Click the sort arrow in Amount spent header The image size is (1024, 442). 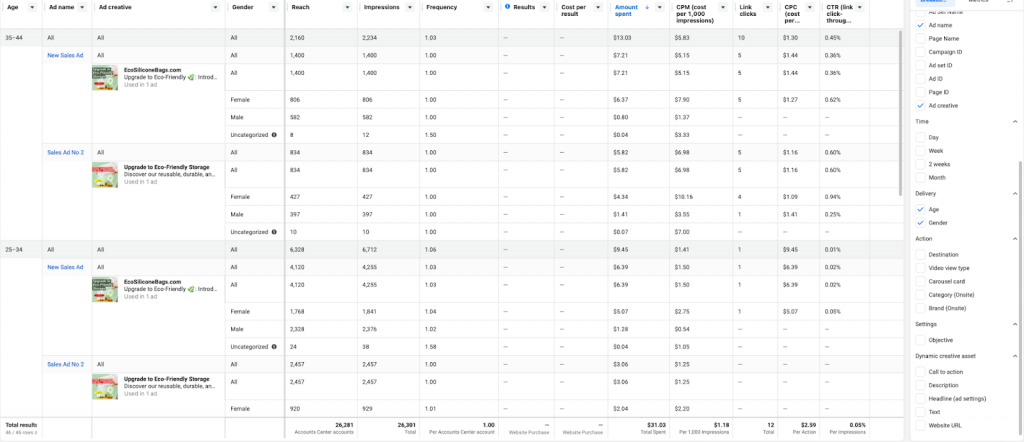[x=647, y=7]
